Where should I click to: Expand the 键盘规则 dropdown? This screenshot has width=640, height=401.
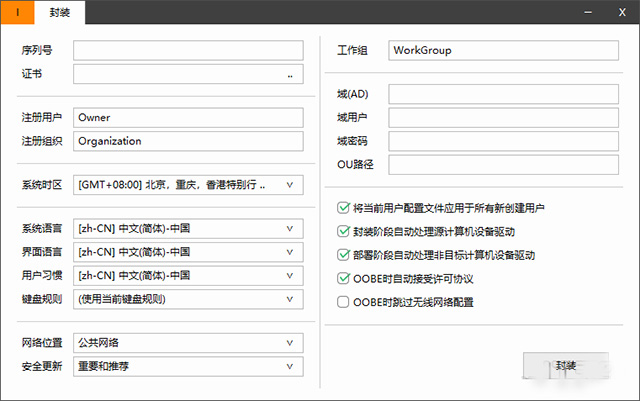(290, 299)
